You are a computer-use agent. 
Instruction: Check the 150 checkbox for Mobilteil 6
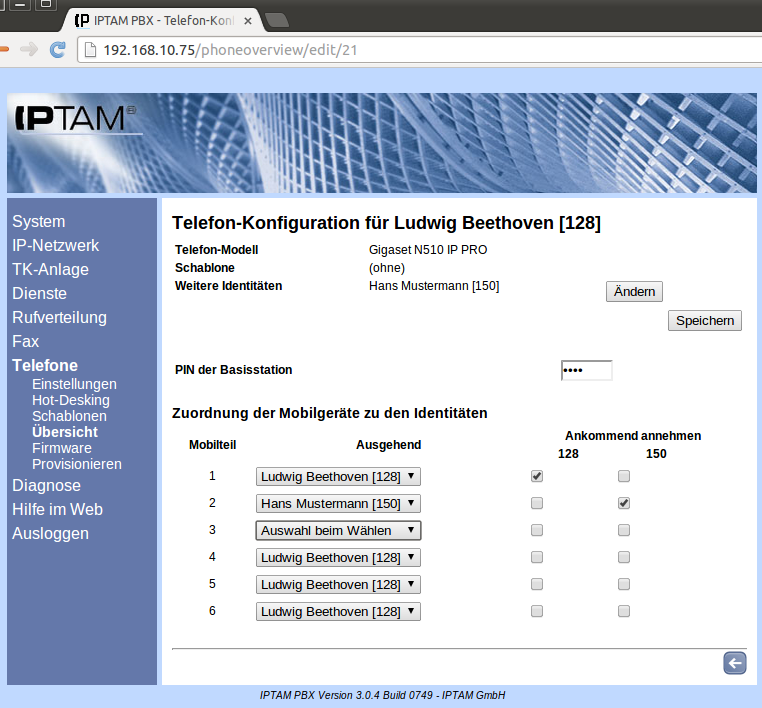pos(624,611)
